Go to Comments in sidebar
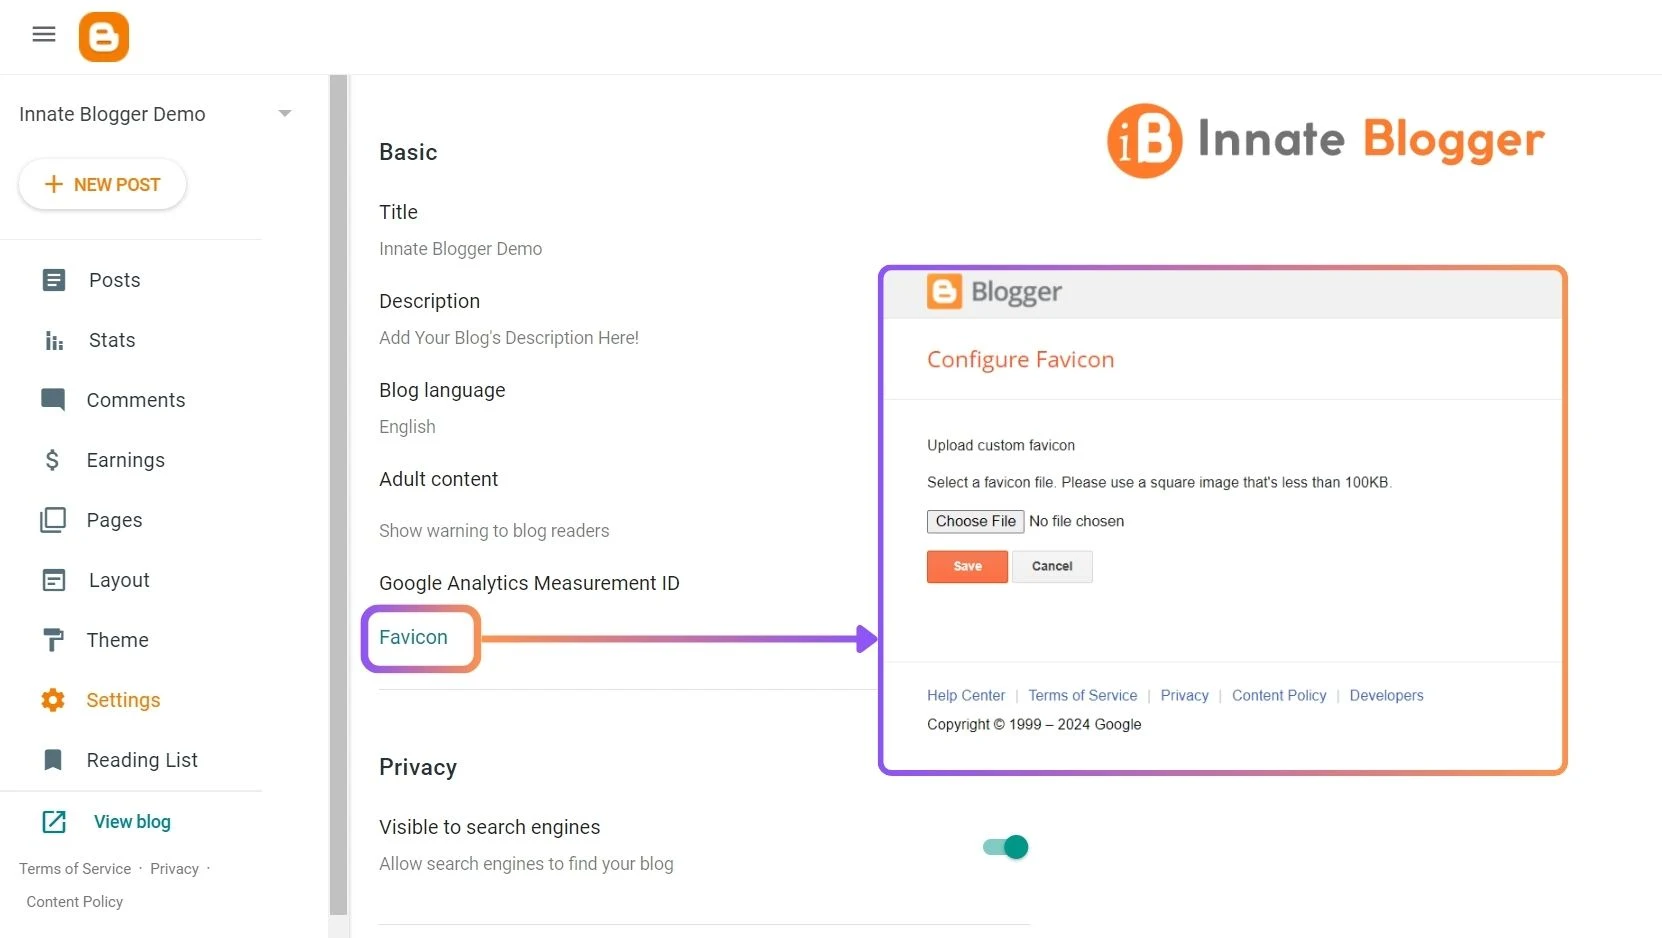The width and height of the screenshot is (1662, 938). point(136,400)
